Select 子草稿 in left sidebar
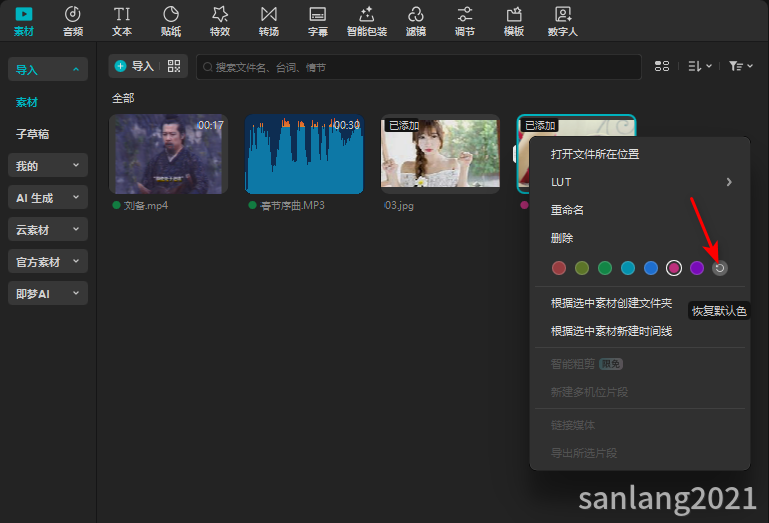Screen dimensions: 769x523 point(32,134)
